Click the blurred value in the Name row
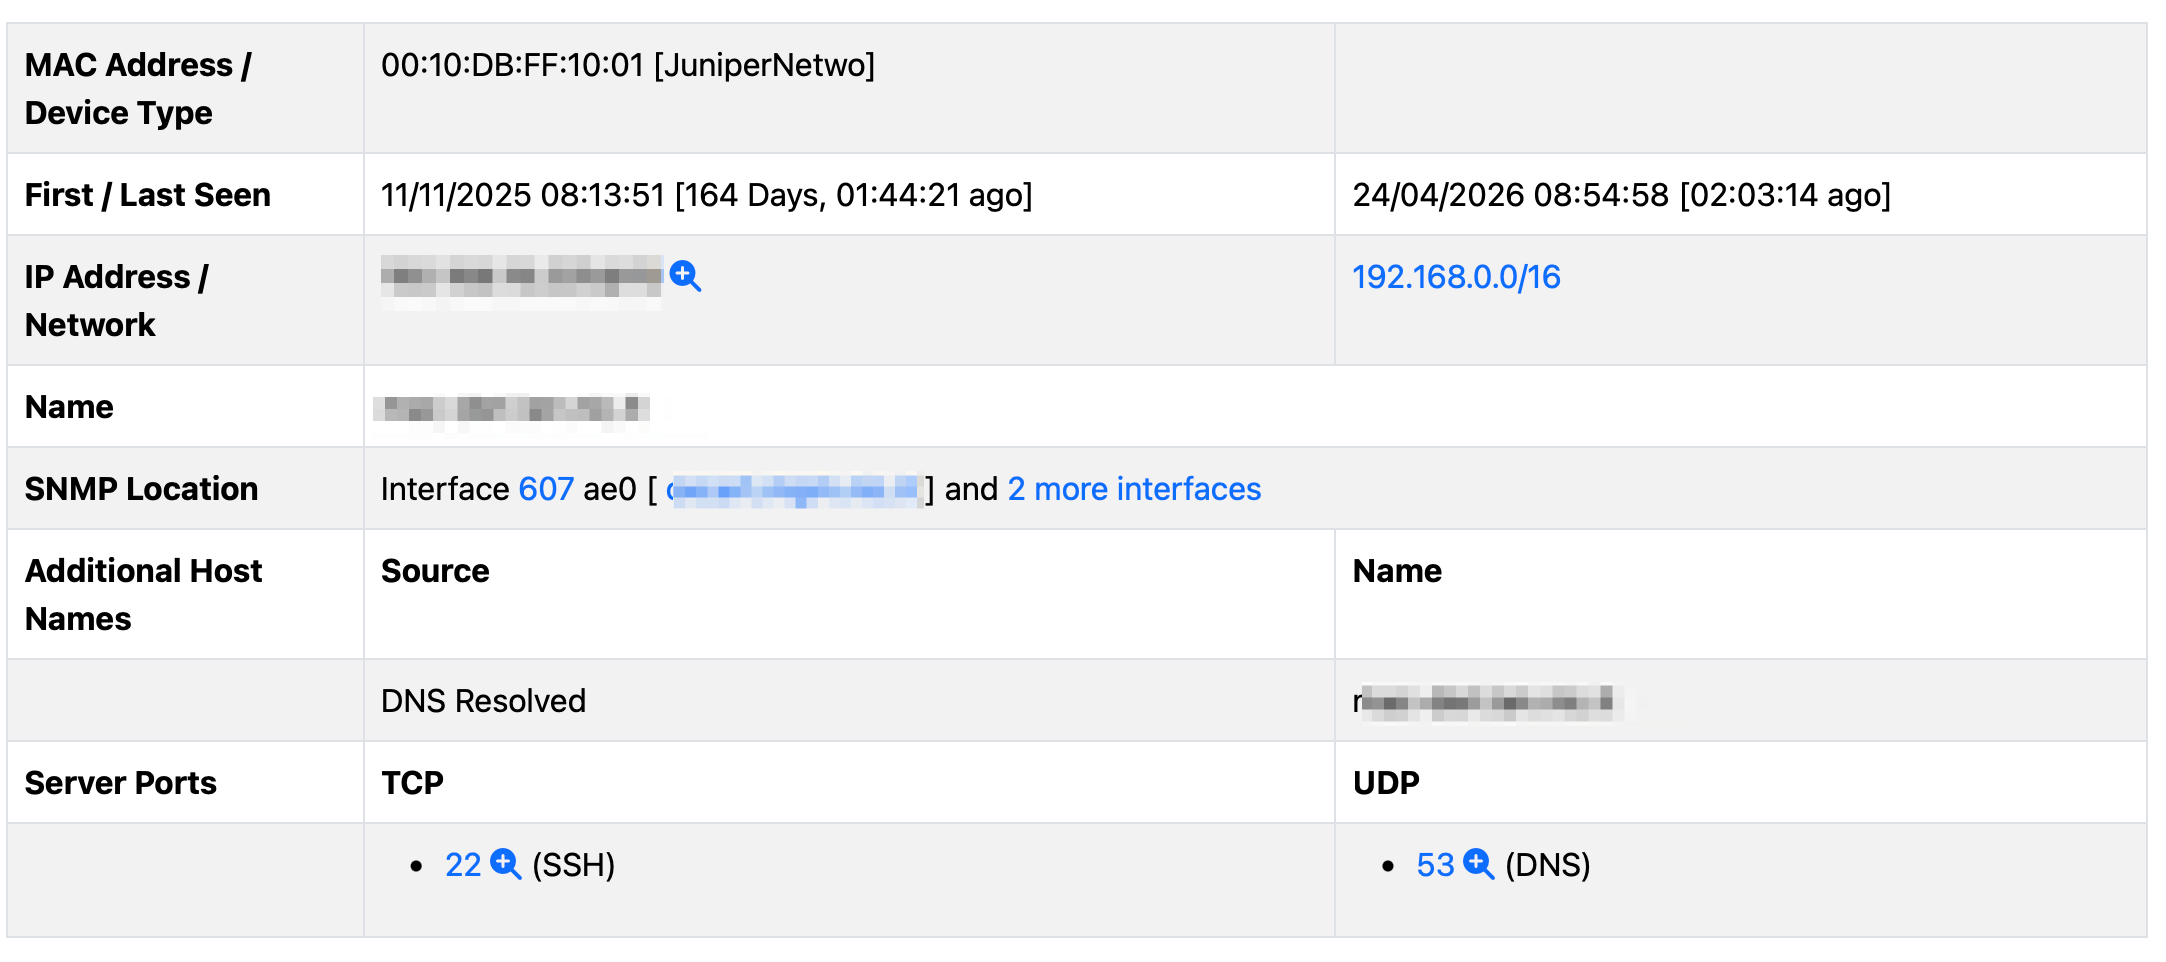Viewport: 2166px width, 962px height. [x=511, y=408]
